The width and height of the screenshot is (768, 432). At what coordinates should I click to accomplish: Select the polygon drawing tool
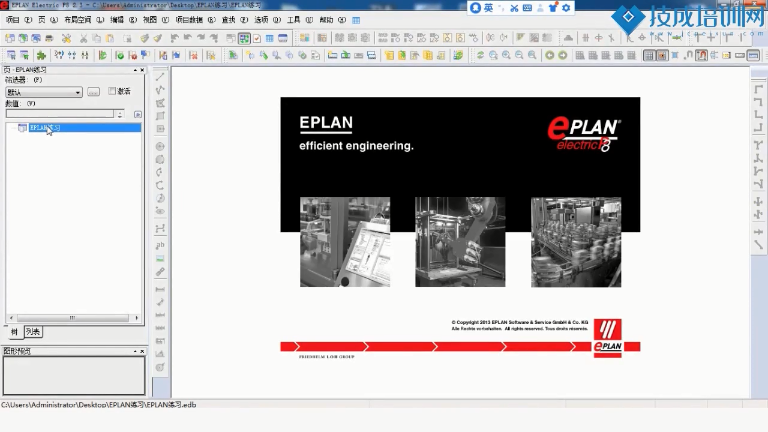tap(160, 103)
